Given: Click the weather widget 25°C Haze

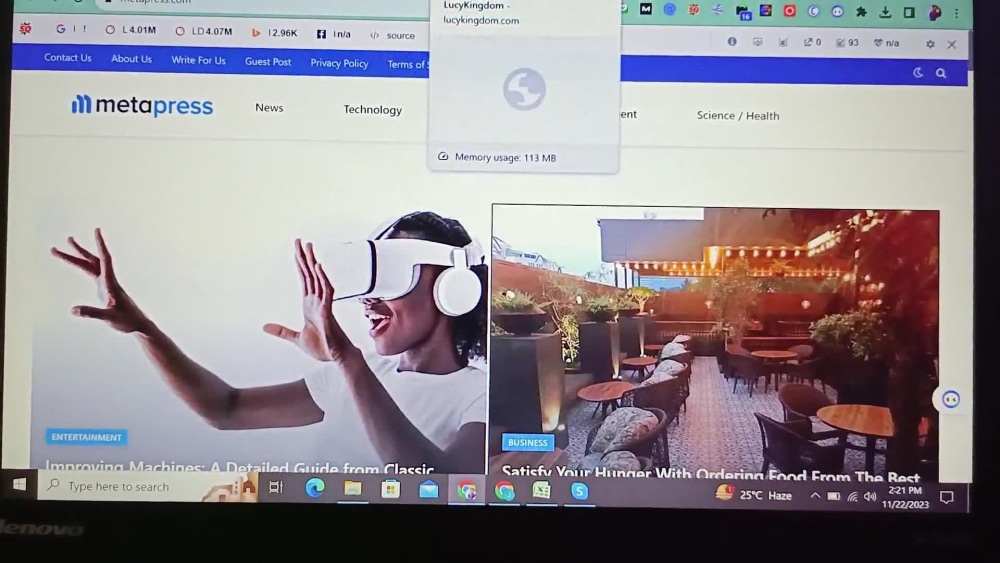Looking at the screenshot, I should (x=754, y=495).
